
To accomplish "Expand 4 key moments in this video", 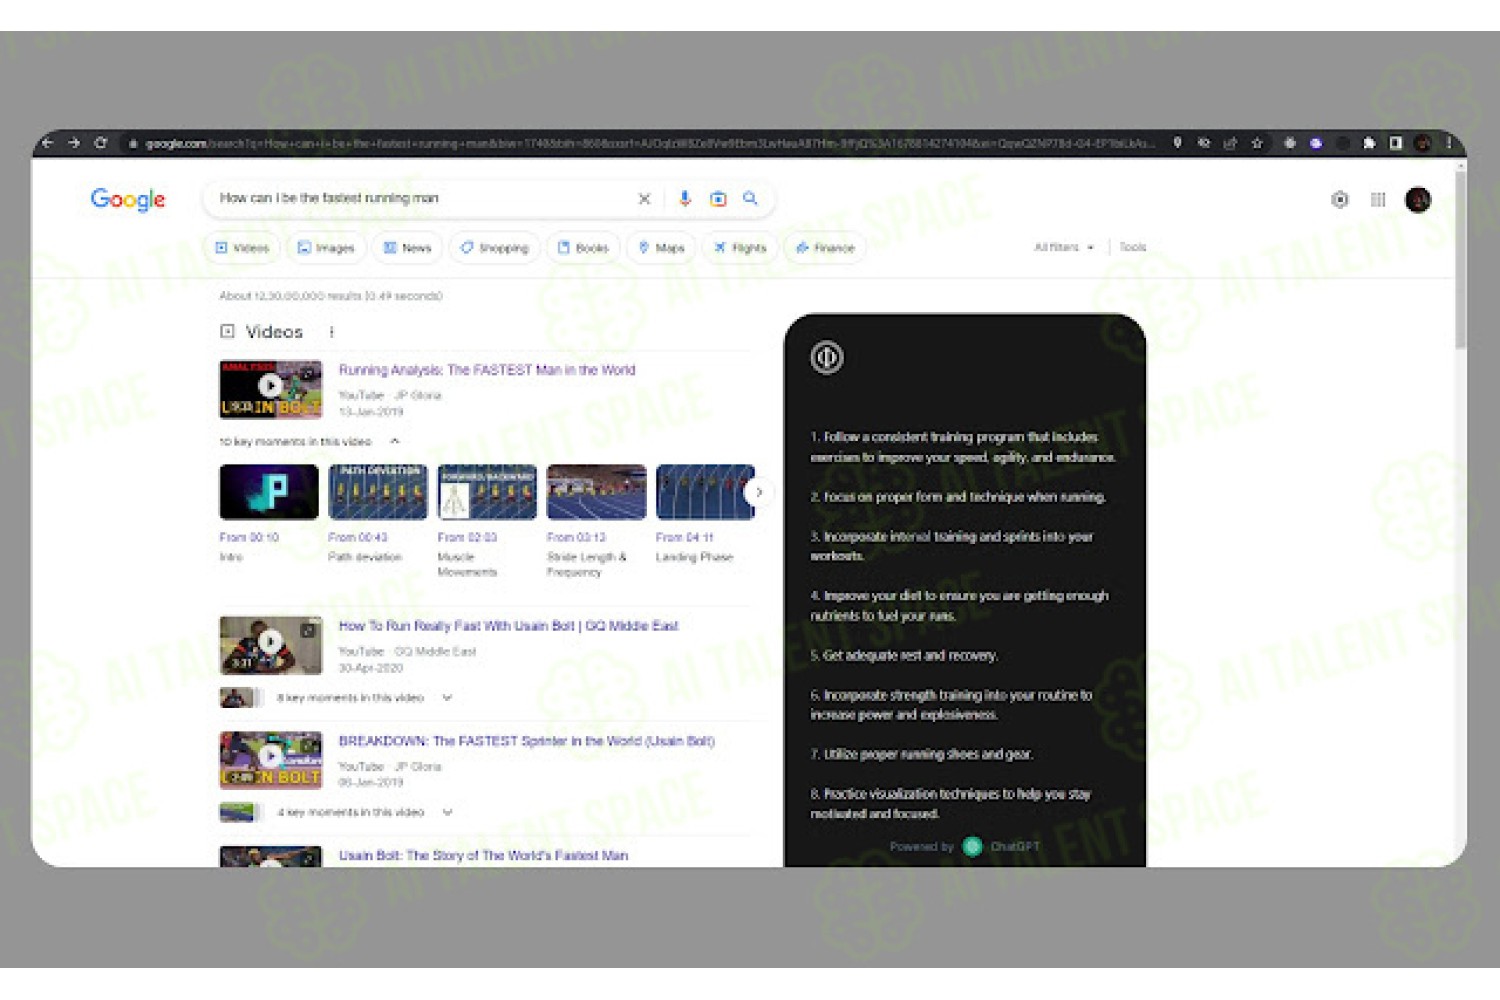I will [x=447, y=812].
